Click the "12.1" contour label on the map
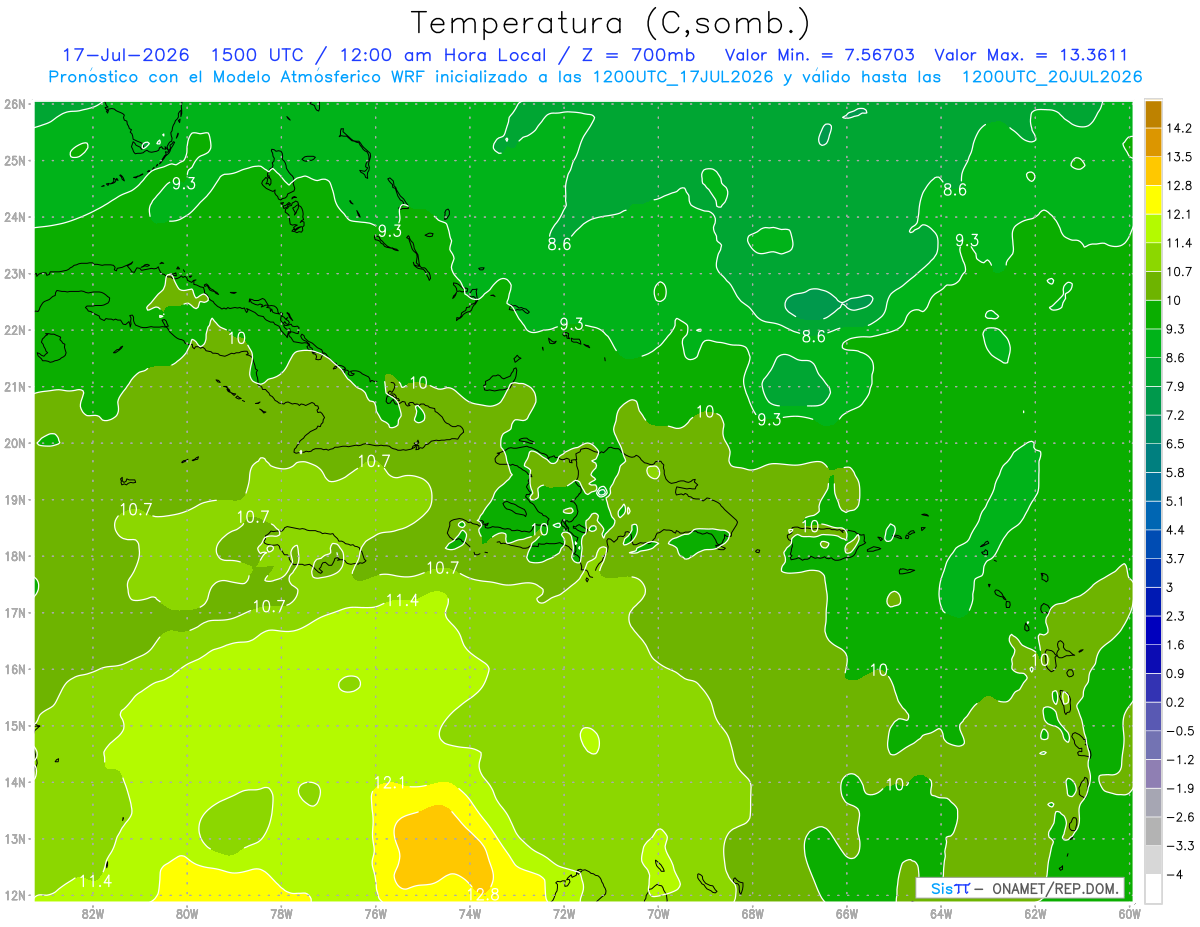The height and width of the screenshot is (927, 1200). click(x=389, y=782)
